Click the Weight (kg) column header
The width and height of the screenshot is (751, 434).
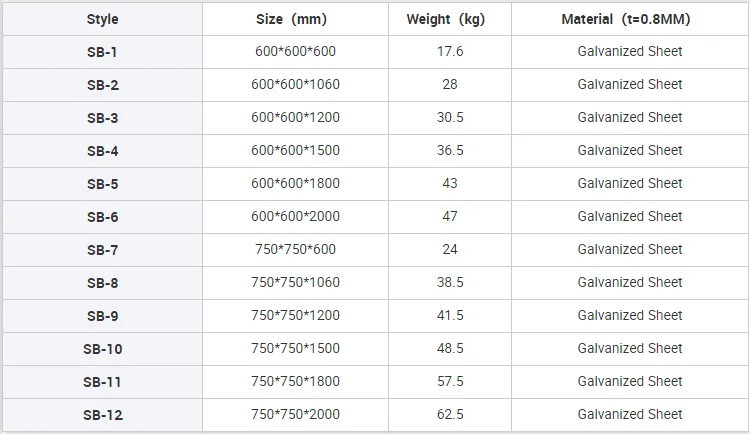click(450, 19)
